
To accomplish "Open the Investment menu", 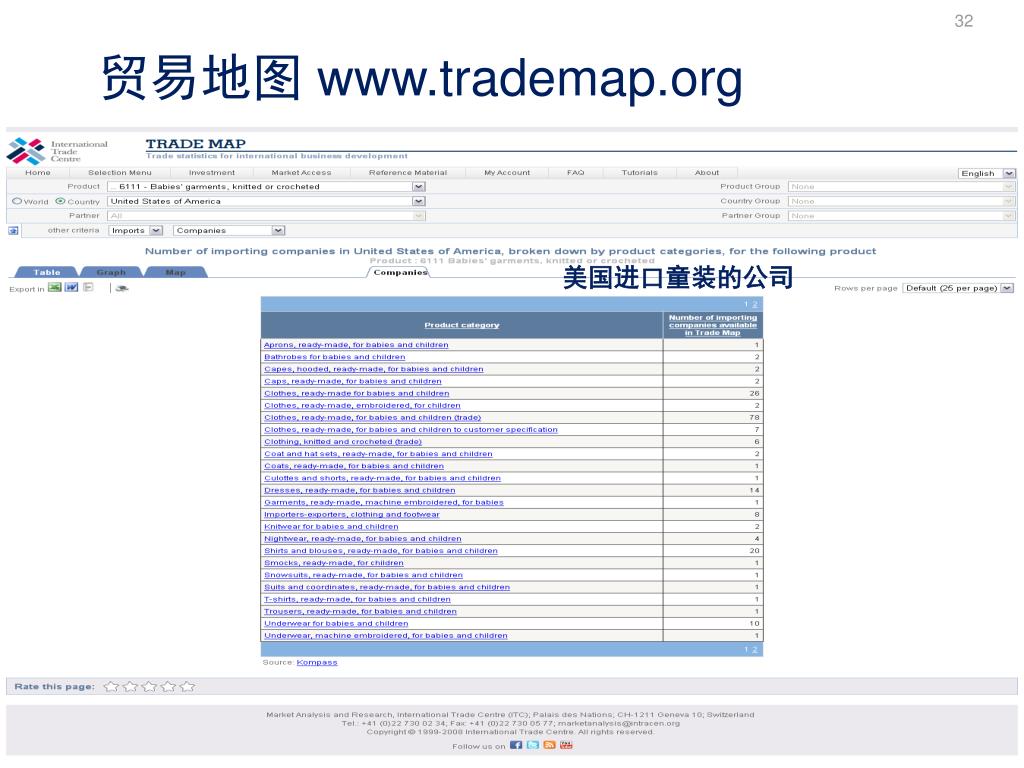I will point(212,172).
